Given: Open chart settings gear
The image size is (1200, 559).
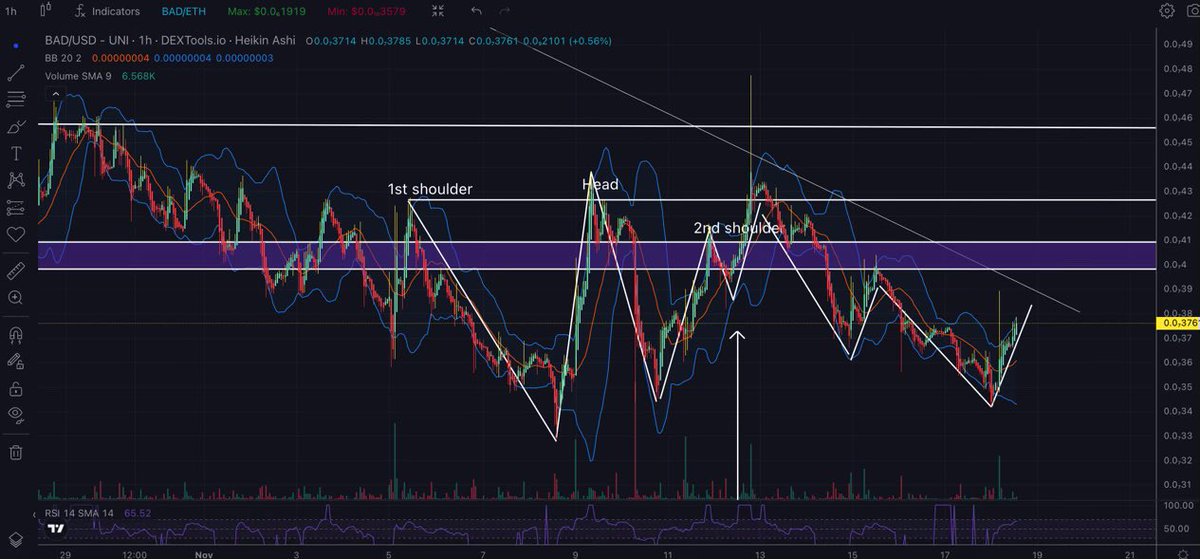Looking at the screenshot, I should [1167, 11].
